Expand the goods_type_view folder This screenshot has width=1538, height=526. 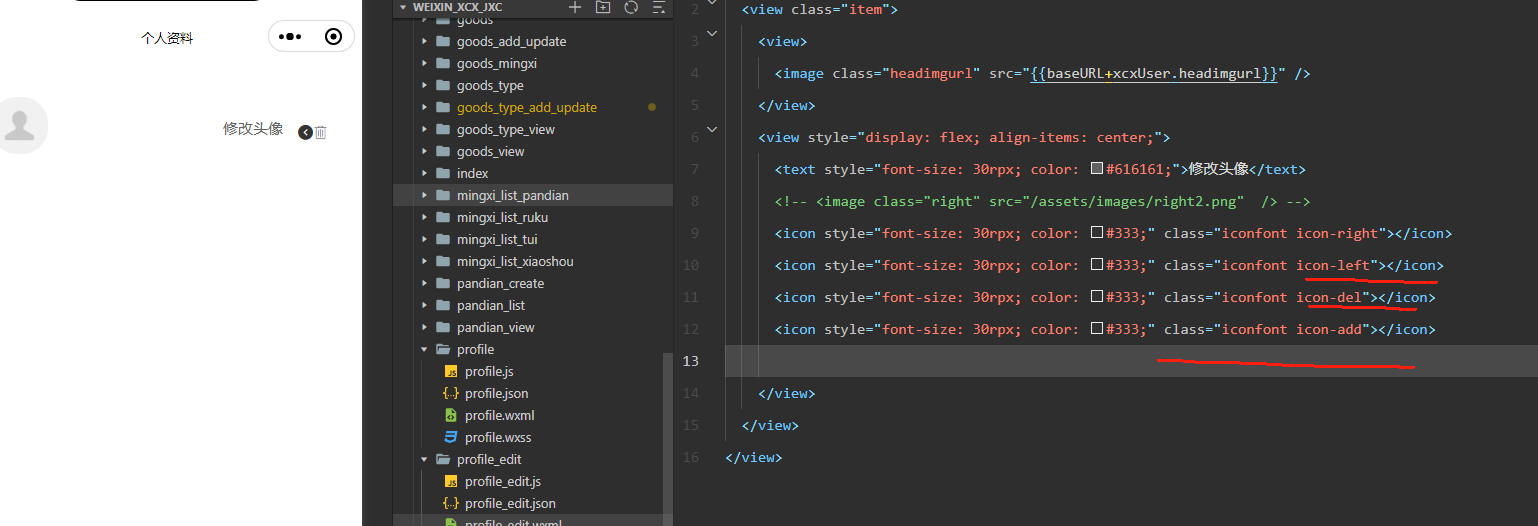(425, 129)
